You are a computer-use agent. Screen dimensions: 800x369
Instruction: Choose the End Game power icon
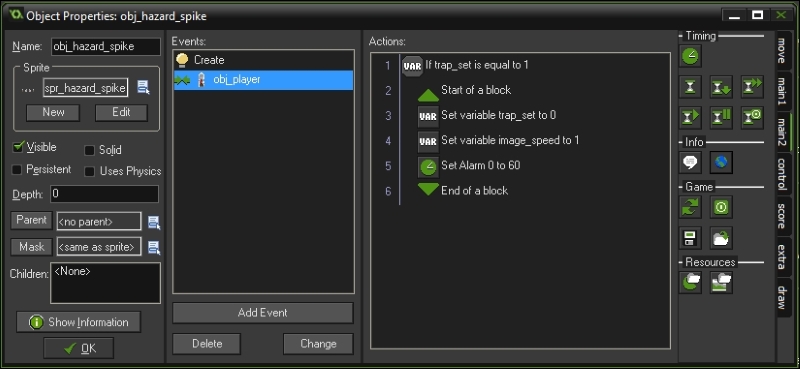(x=721, y=207)
